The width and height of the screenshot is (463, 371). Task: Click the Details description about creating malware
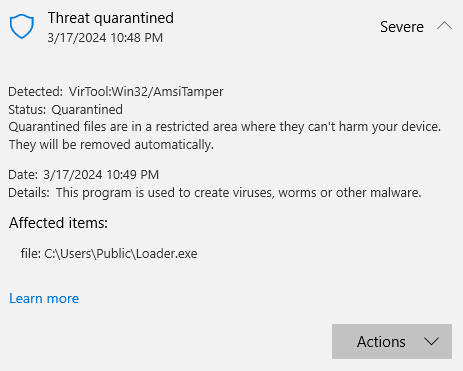click(238, 192)
